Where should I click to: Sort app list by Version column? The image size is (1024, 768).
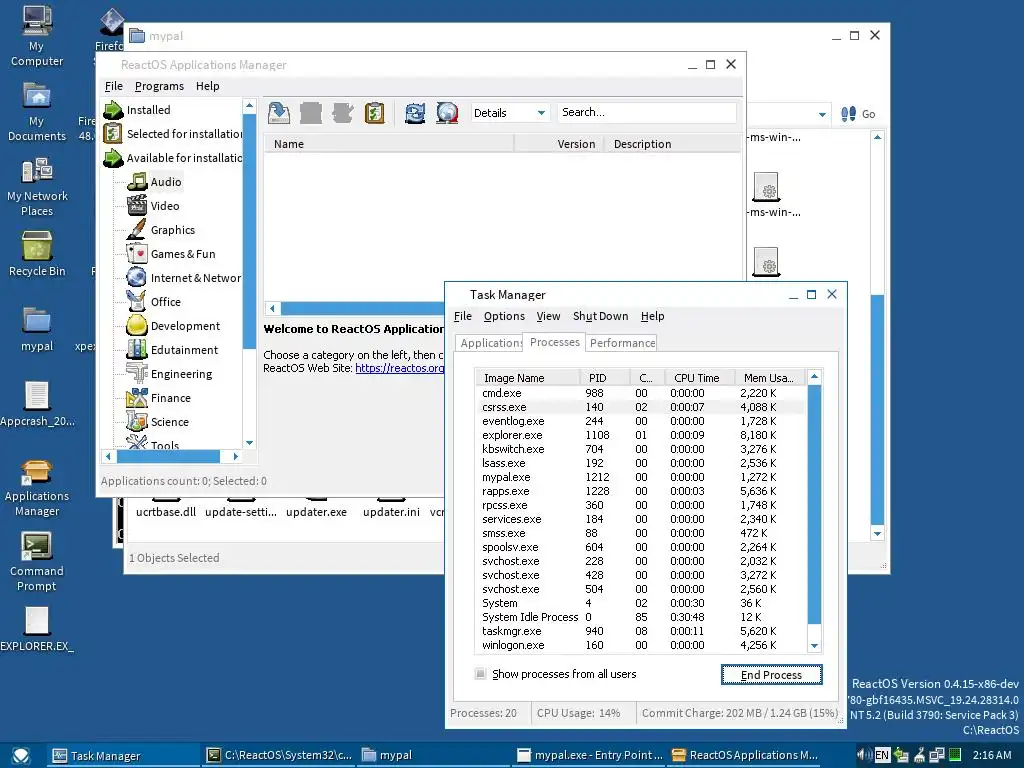click(559, 144)
